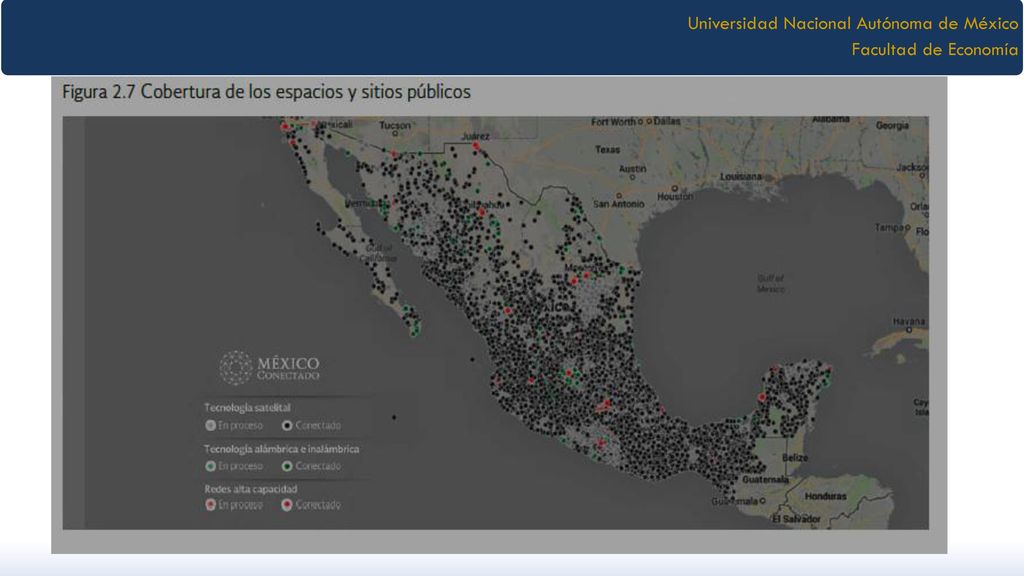Click the Gulf of California label
The height and width of the screenshot is (576, 1024).
point(380,253)
